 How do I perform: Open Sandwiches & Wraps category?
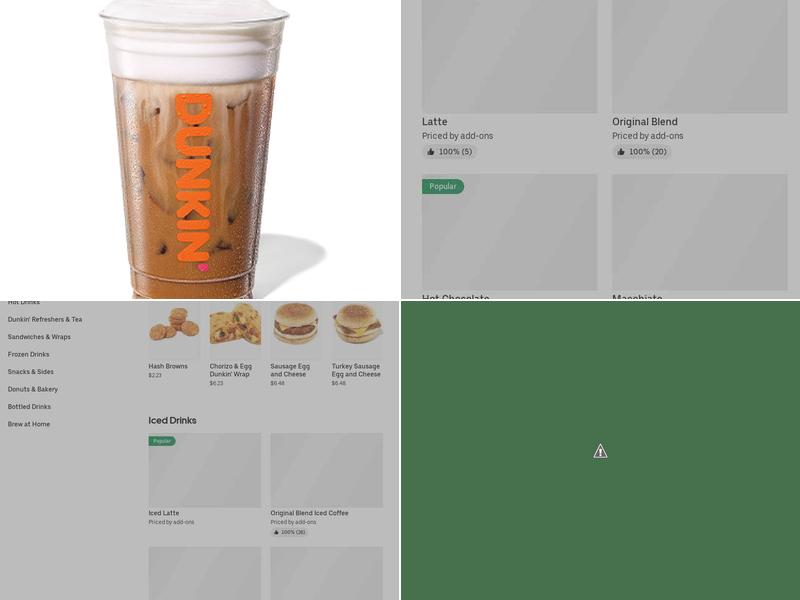pos(39,337)
